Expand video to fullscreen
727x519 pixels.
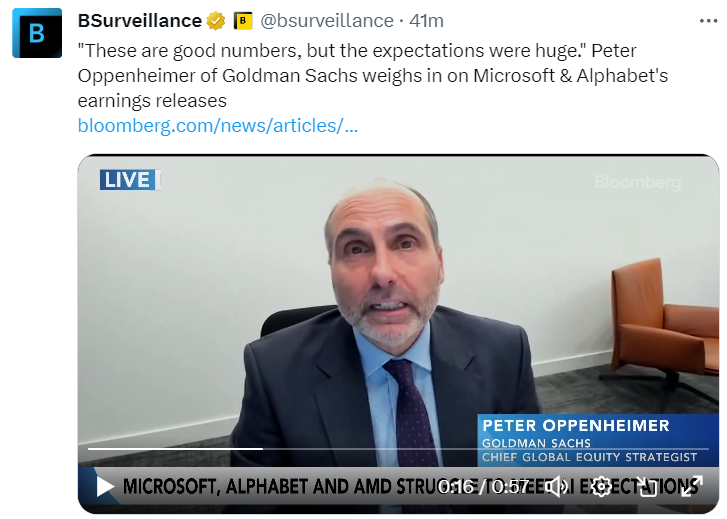(690, 487)
